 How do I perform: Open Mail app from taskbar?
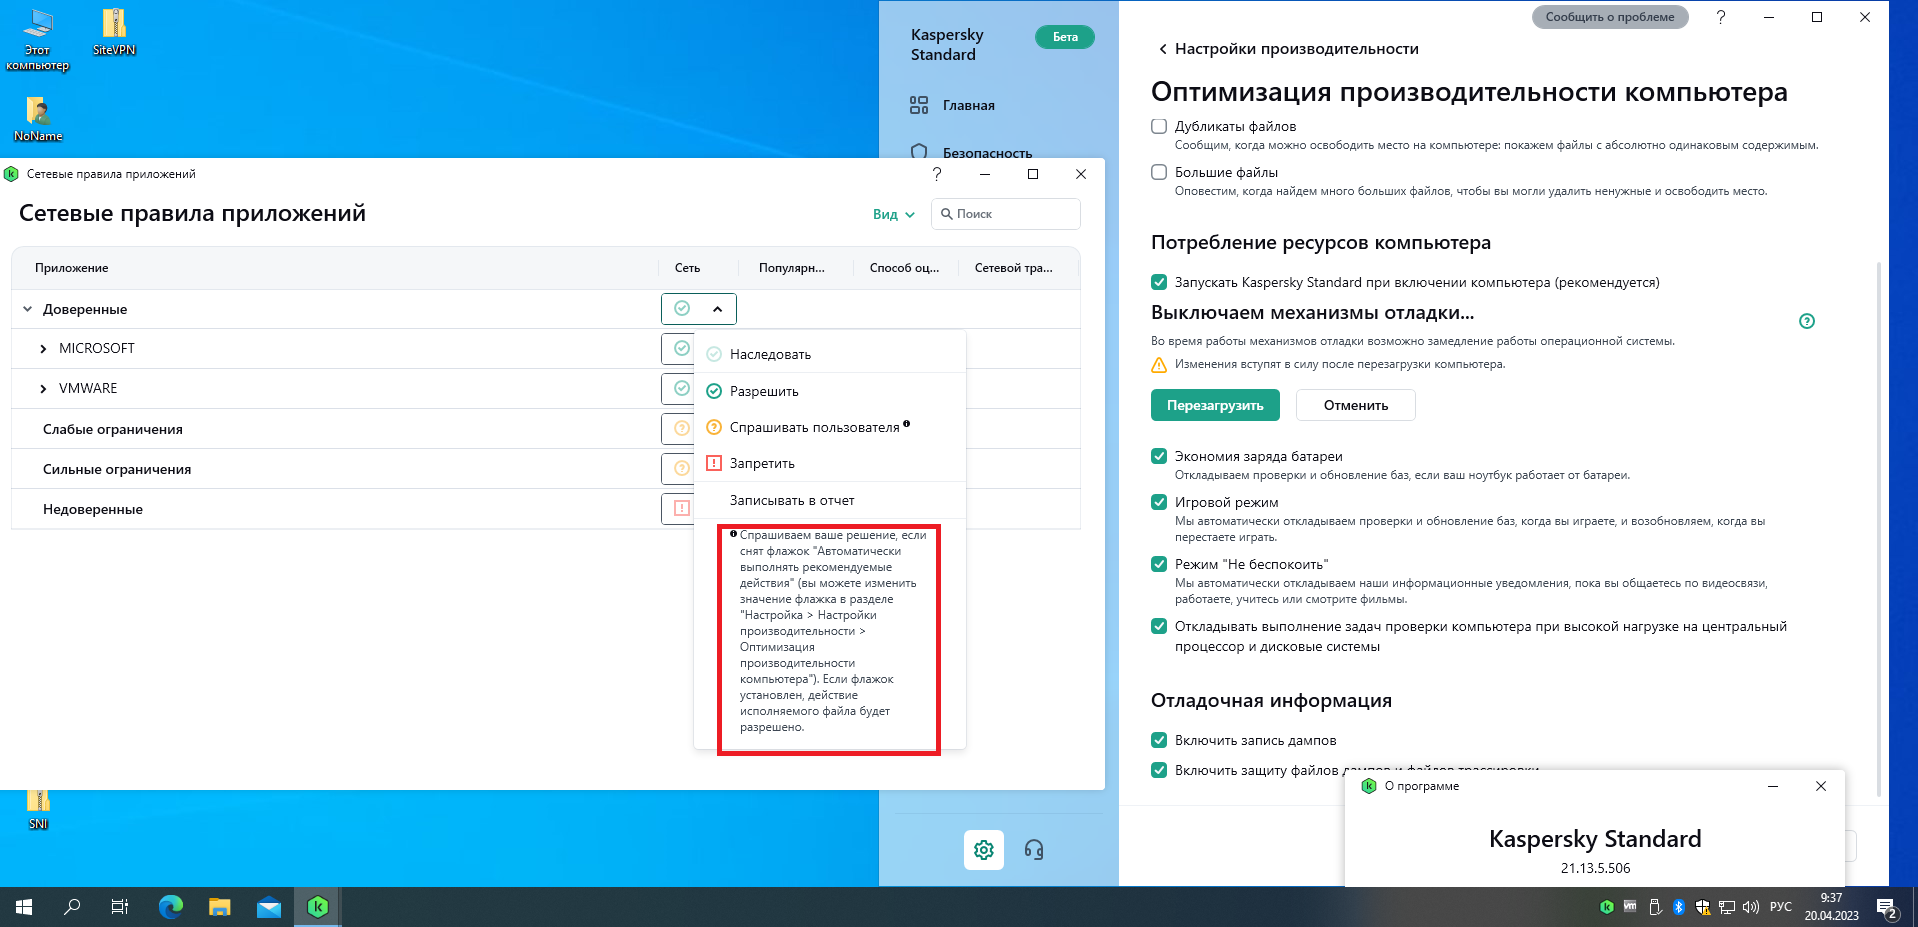pos(269,907)
